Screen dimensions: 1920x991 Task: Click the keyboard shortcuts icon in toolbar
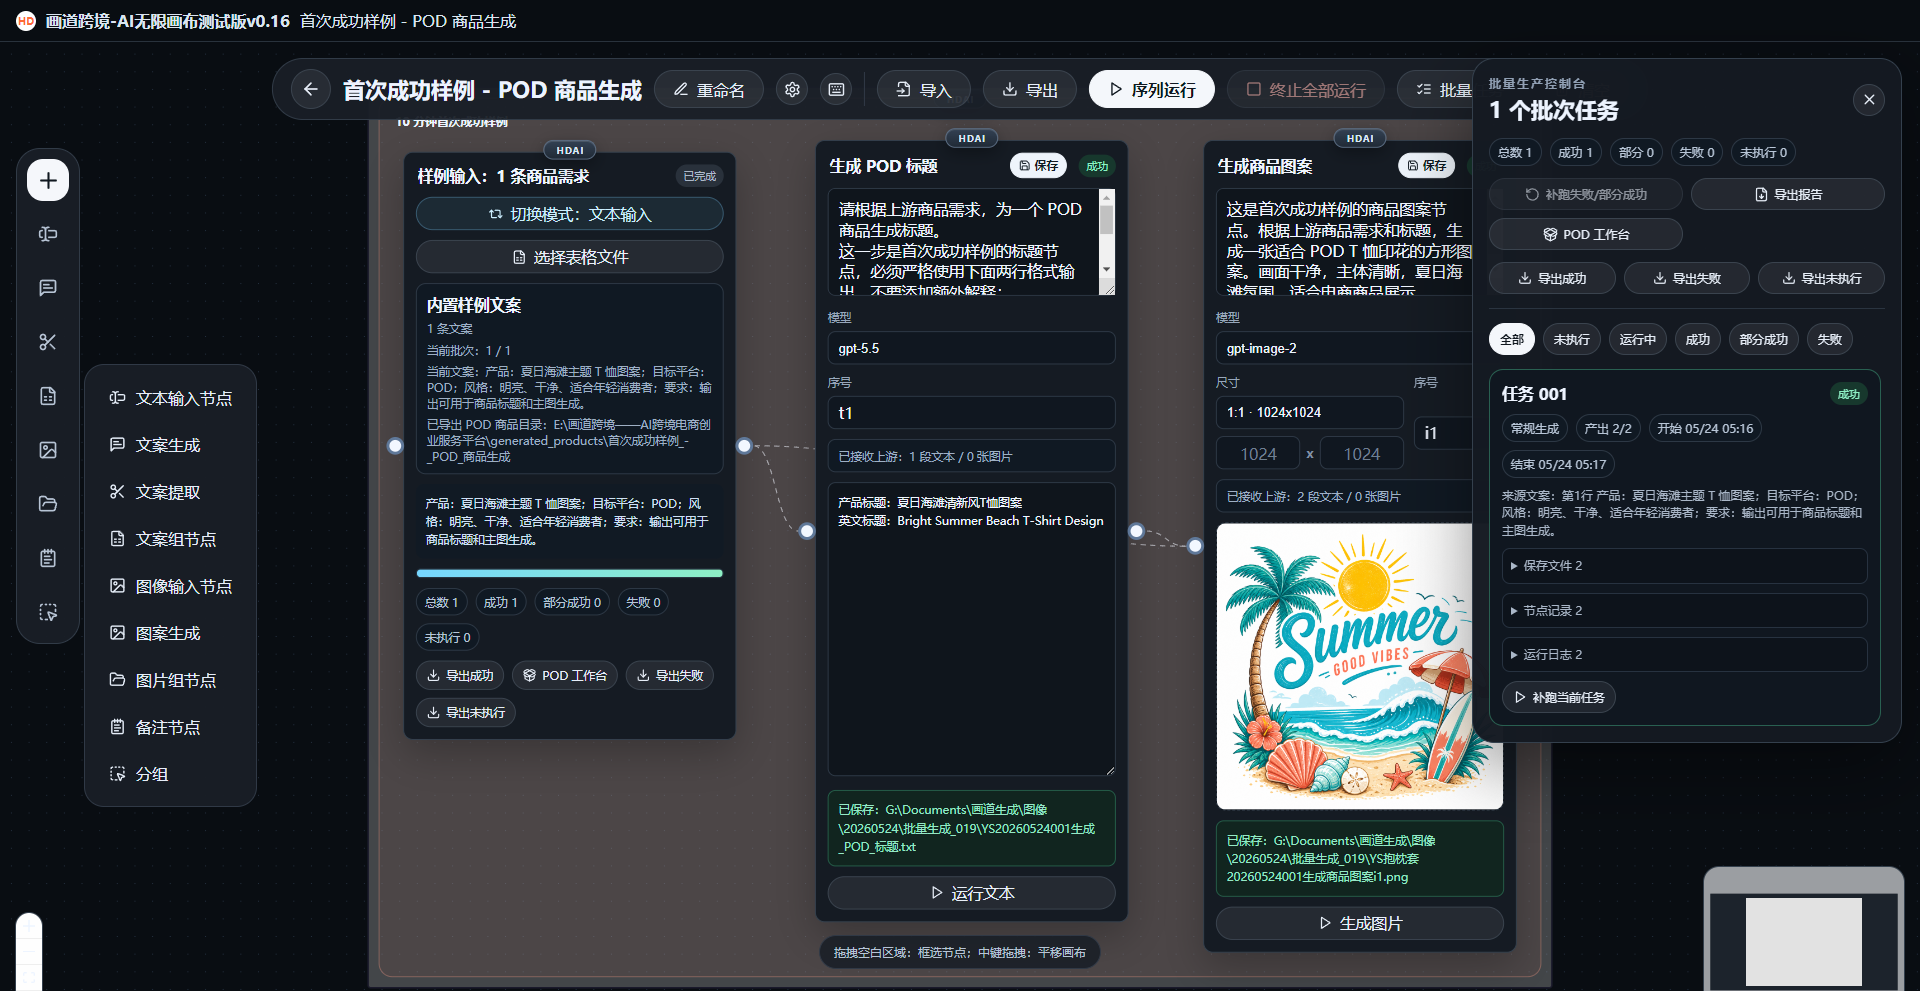pyautogui.click(x=837, y=90)
